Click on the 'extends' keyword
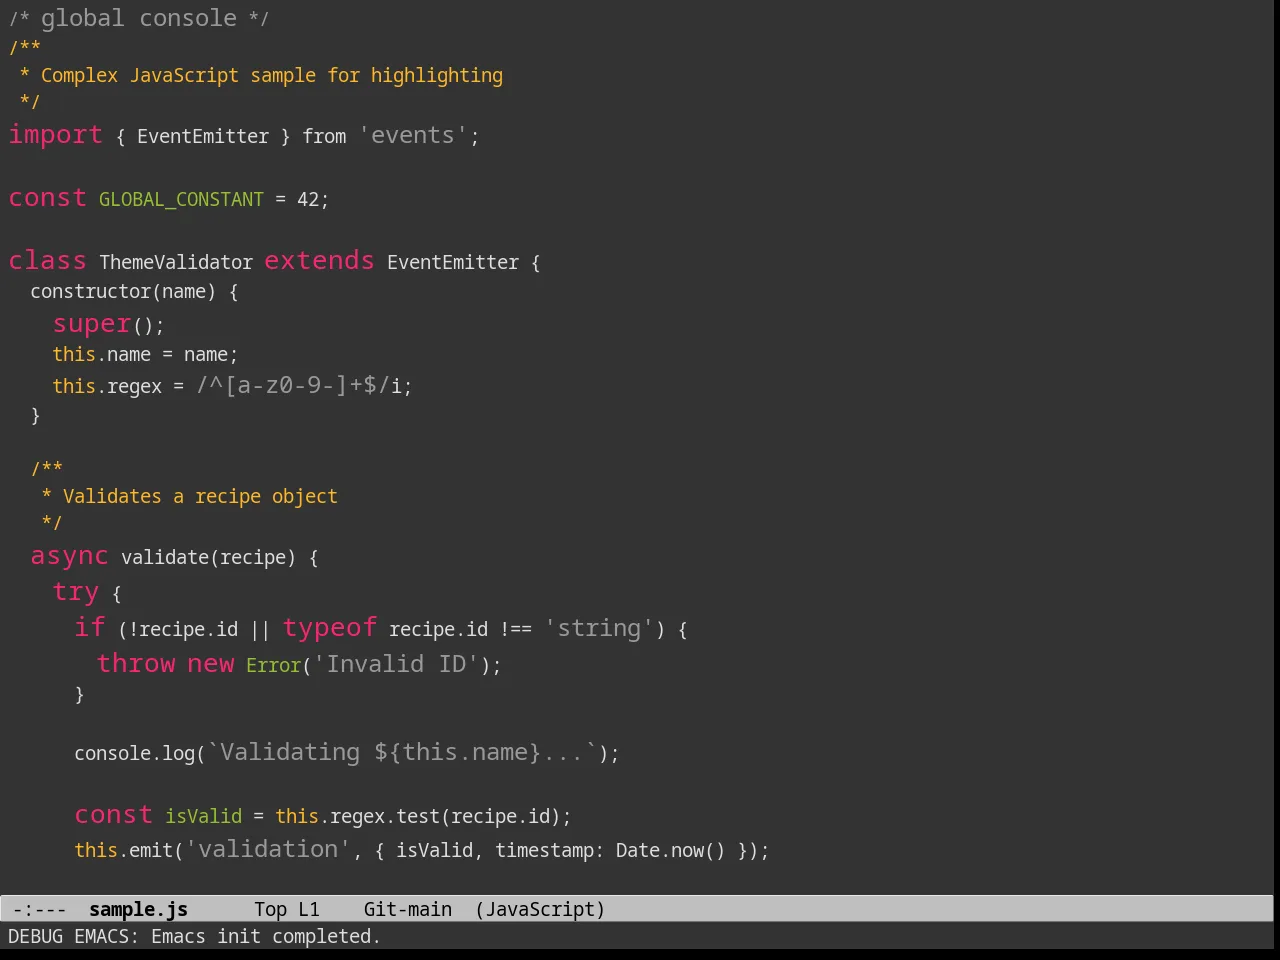This screenshot has width=1280, height=960. coord(319,260)
